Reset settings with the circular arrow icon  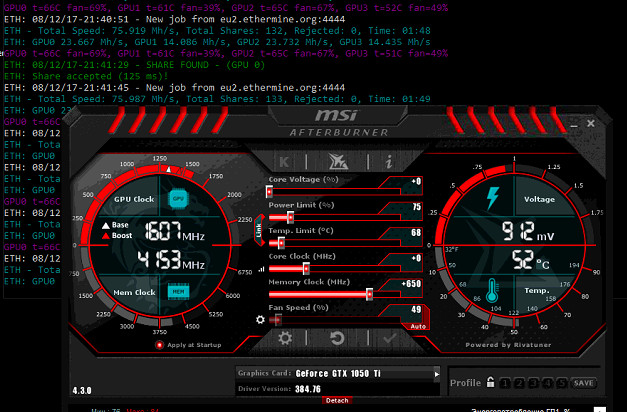point(337,338)
